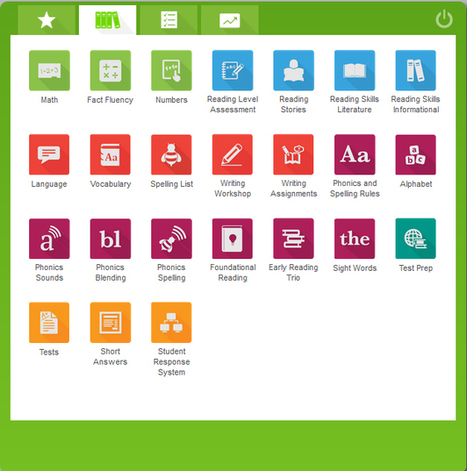Open Student Response System tile

coord(171,322)
